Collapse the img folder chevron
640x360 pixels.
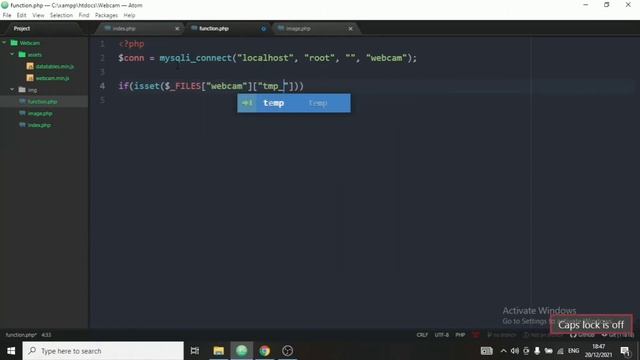click(12, 89)
